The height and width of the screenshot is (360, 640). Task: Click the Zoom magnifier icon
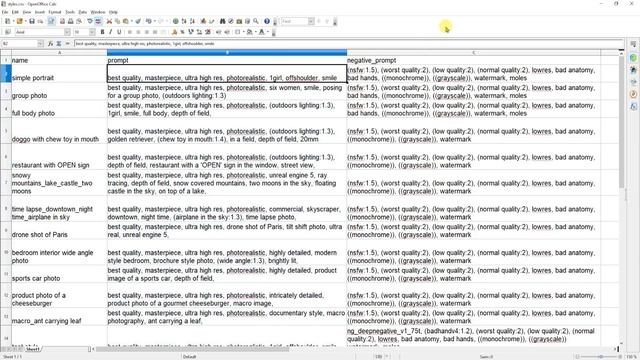click(256, 21)
